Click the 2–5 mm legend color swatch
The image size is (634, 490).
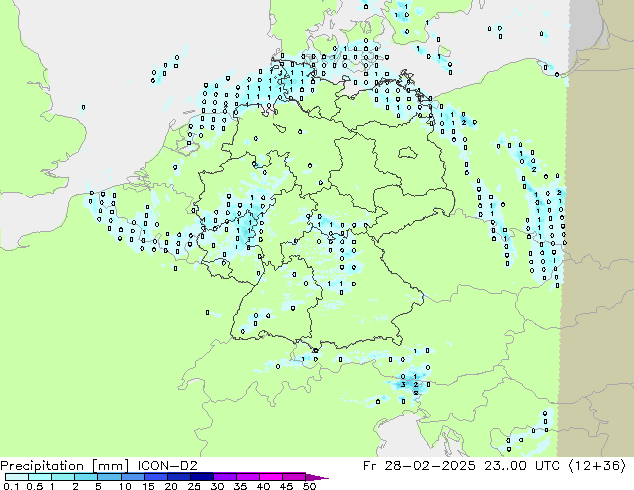(86, 477)
